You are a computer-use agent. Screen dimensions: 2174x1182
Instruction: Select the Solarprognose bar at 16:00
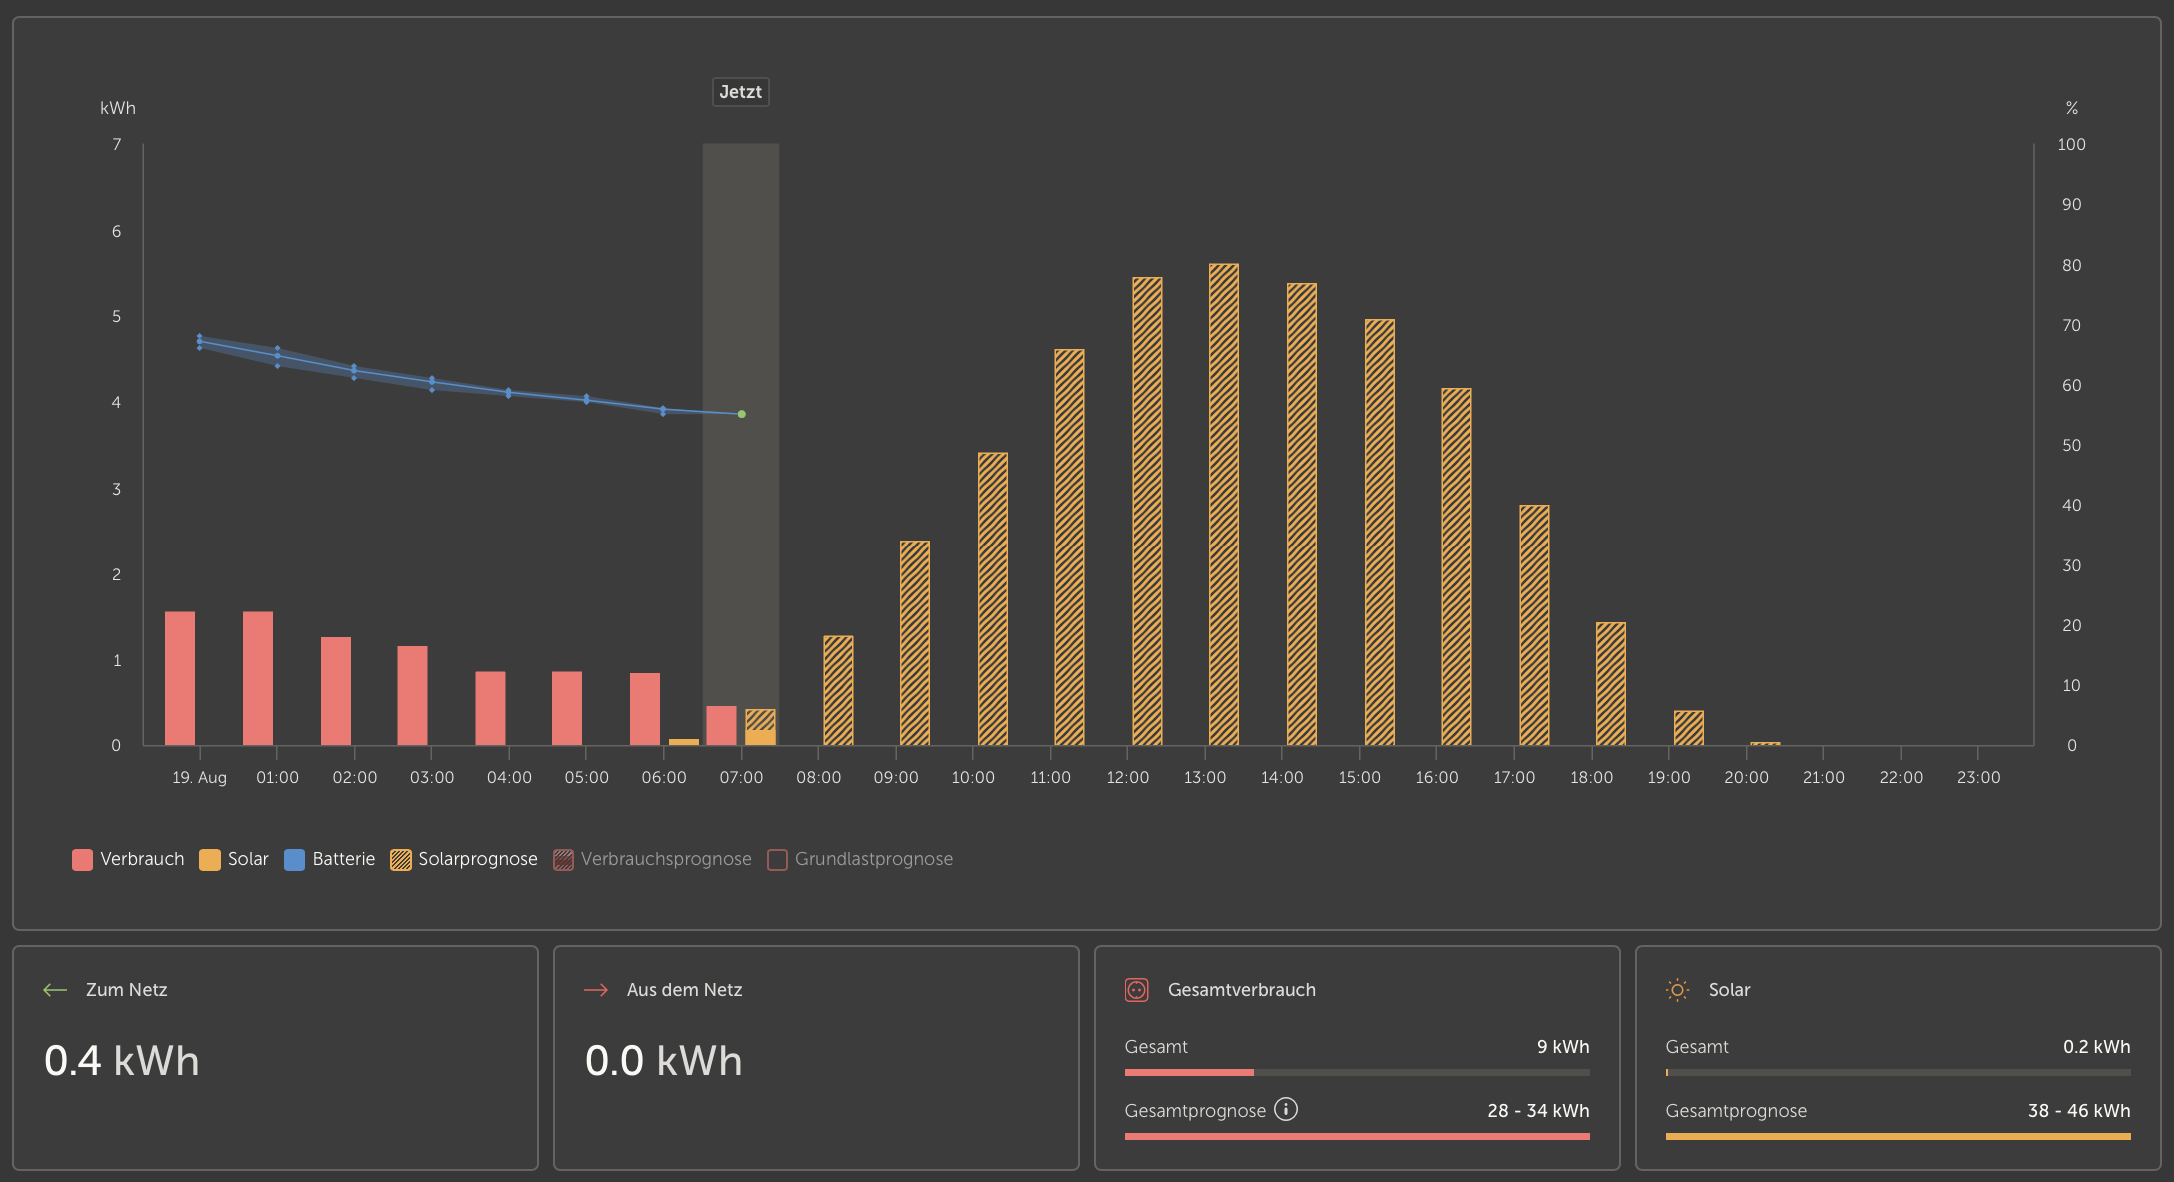pyautogui.click(x=1457, y=567)
